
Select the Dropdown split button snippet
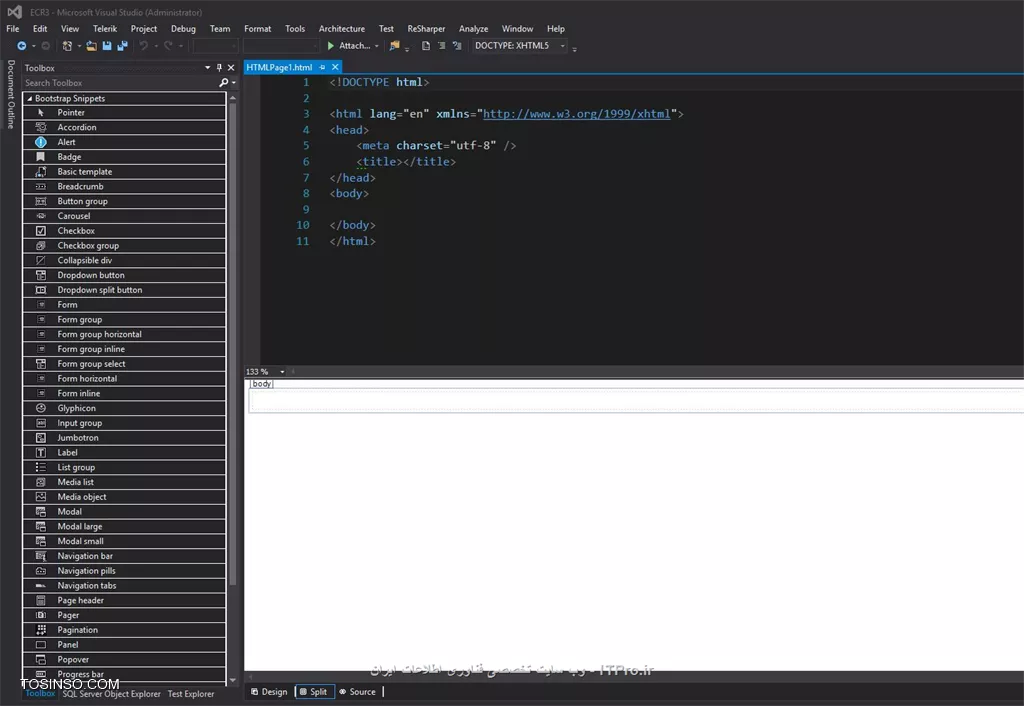124,290
